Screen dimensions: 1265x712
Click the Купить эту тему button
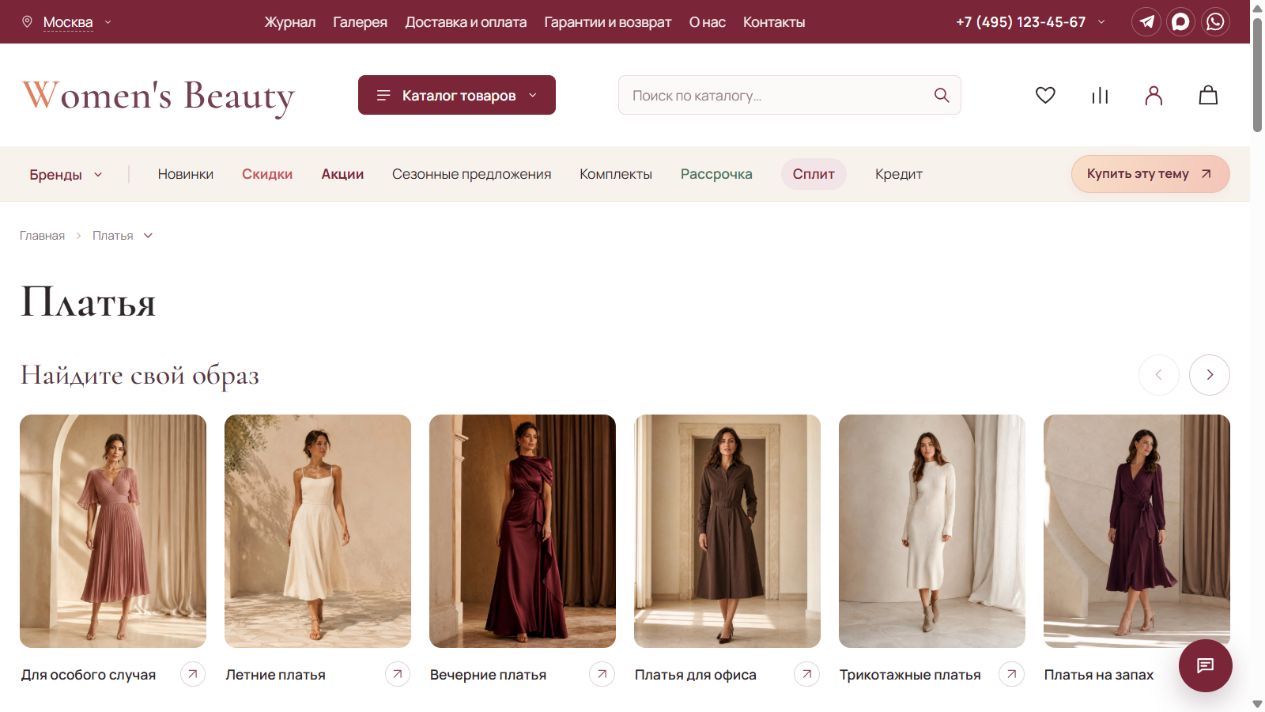coord(1150,174)
